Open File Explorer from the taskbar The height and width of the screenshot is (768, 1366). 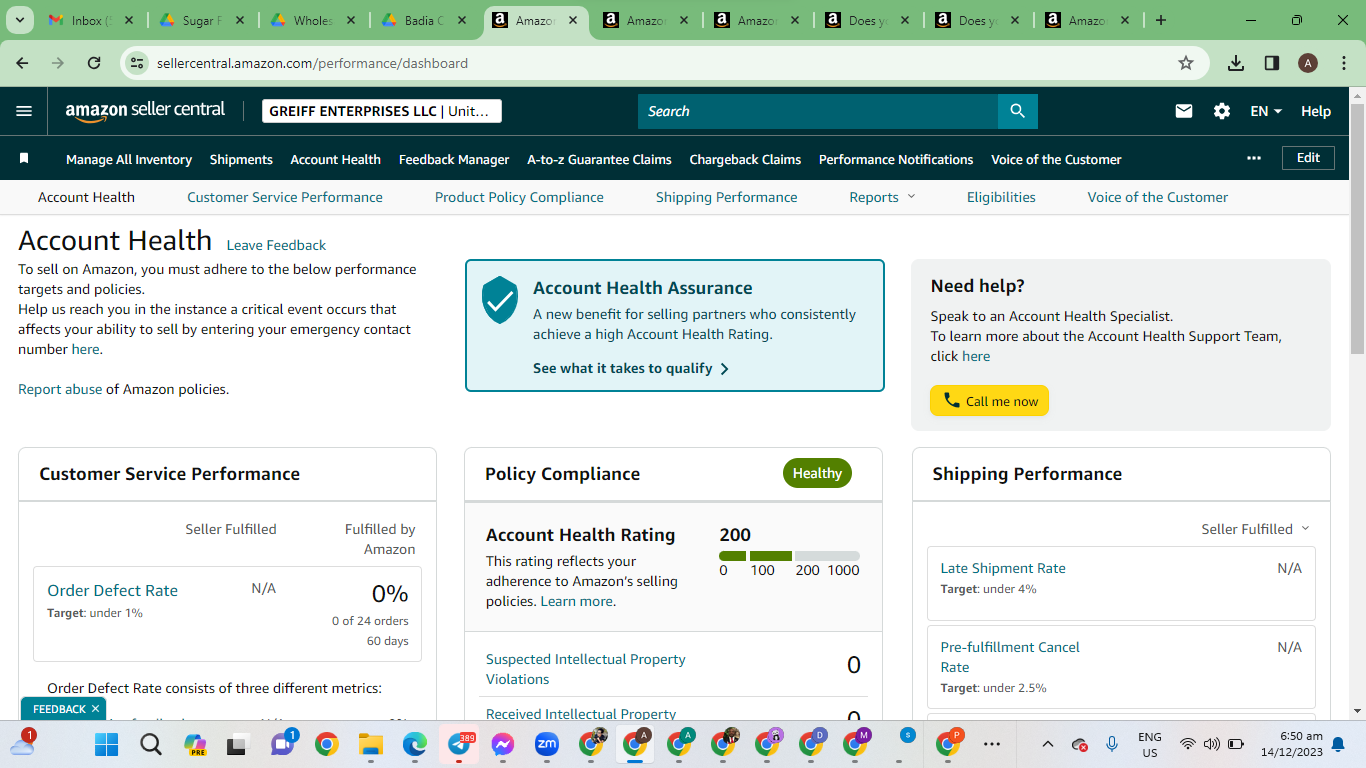pos(371,744)
